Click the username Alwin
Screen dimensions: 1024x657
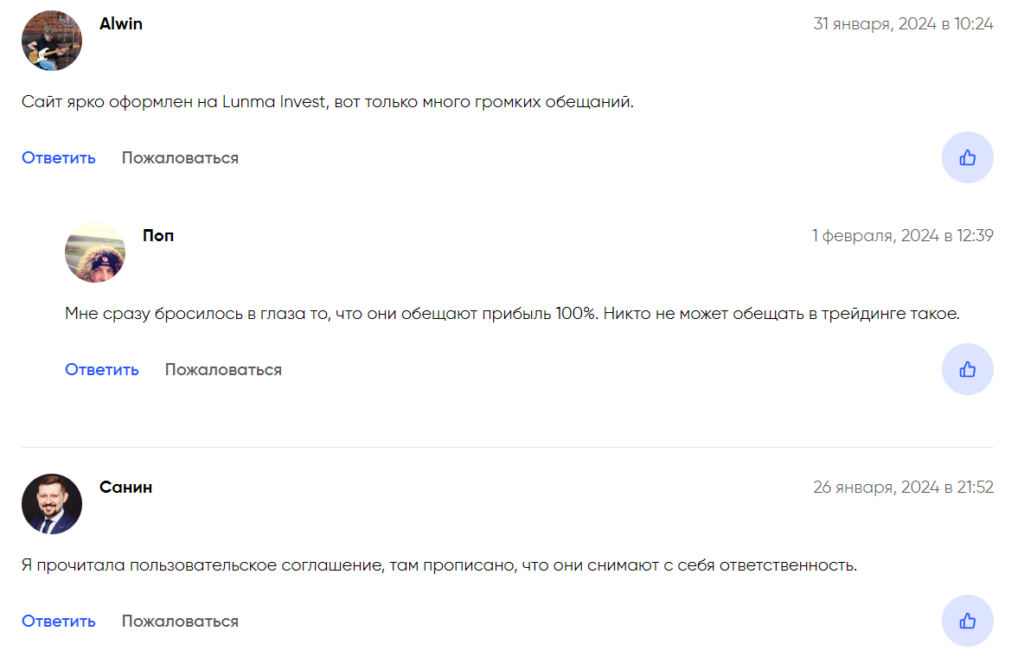[120, 23]
